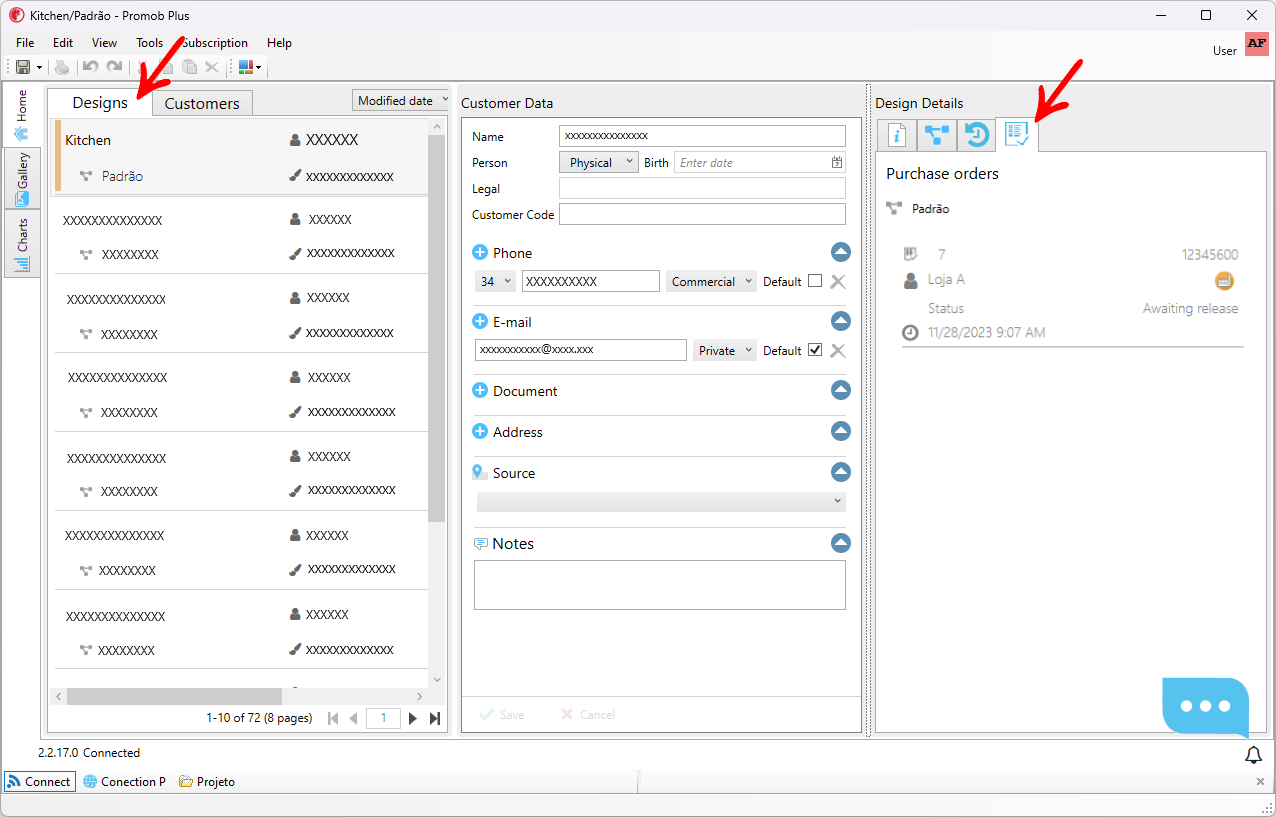Screen dimensions: 1276x817
Task: Open the purchase orders tab icon
Action: click(1017, 134)
